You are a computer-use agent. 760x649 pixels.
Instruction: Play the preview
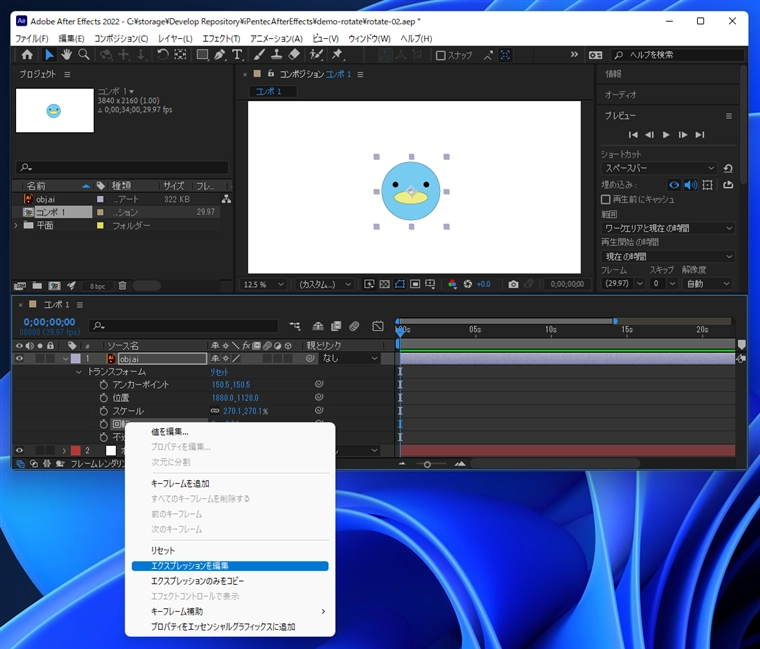point(666,135)
